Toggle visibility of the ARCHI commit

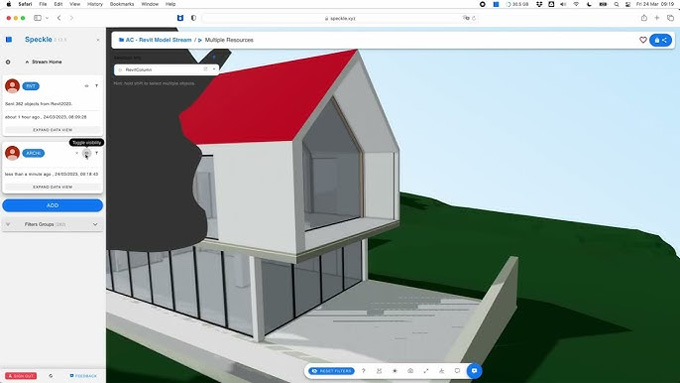[x=87, y=153]
